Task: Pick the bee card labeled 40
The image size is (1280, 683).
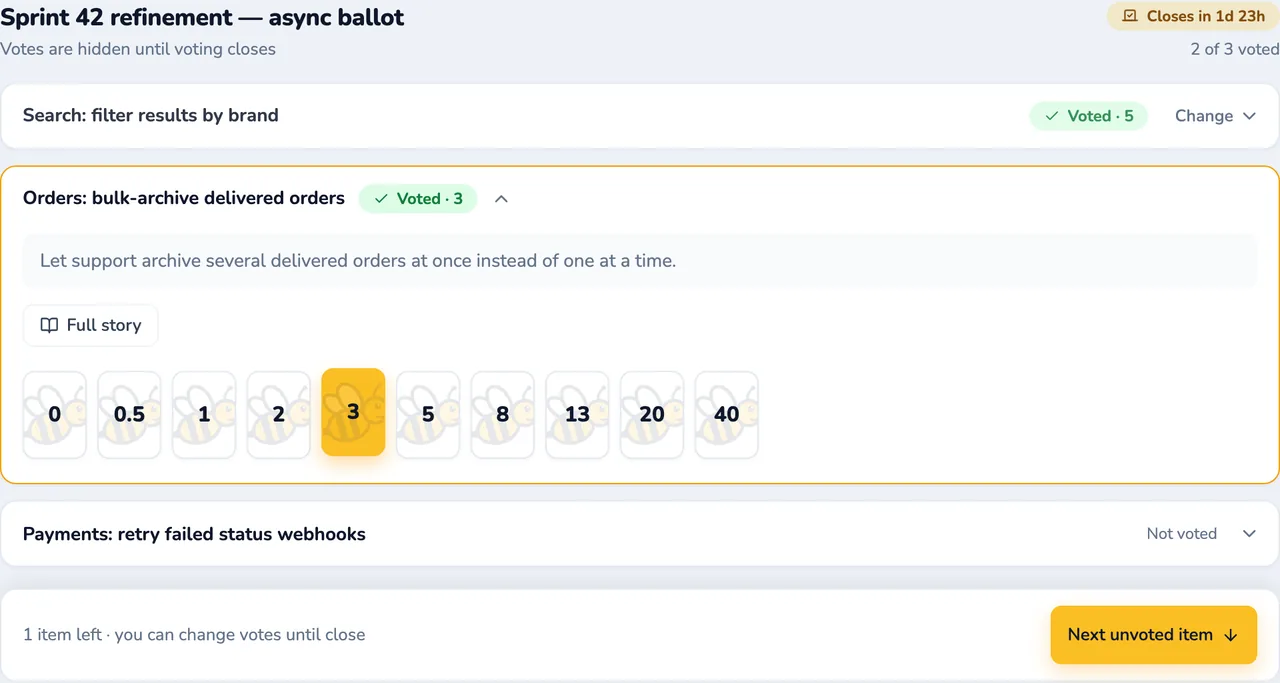Action: [727, 414]
